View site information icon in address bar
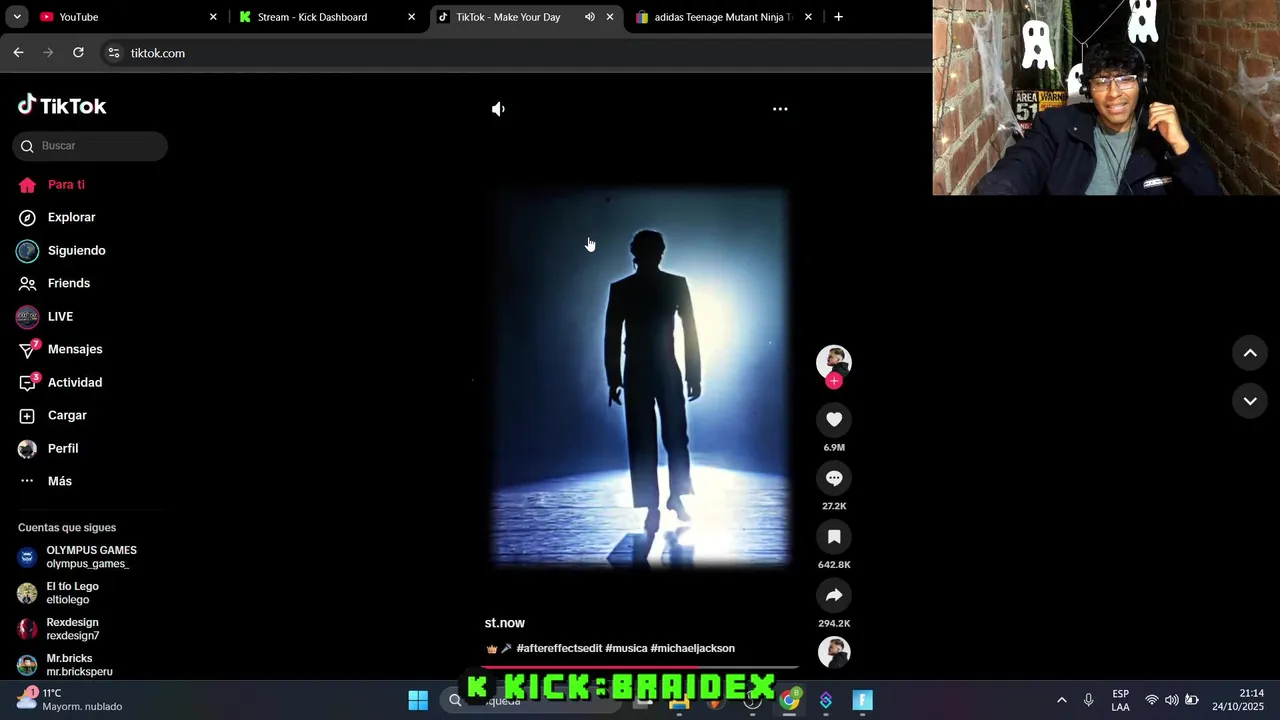Screen dimensions: 1280x720 point(114,53)
